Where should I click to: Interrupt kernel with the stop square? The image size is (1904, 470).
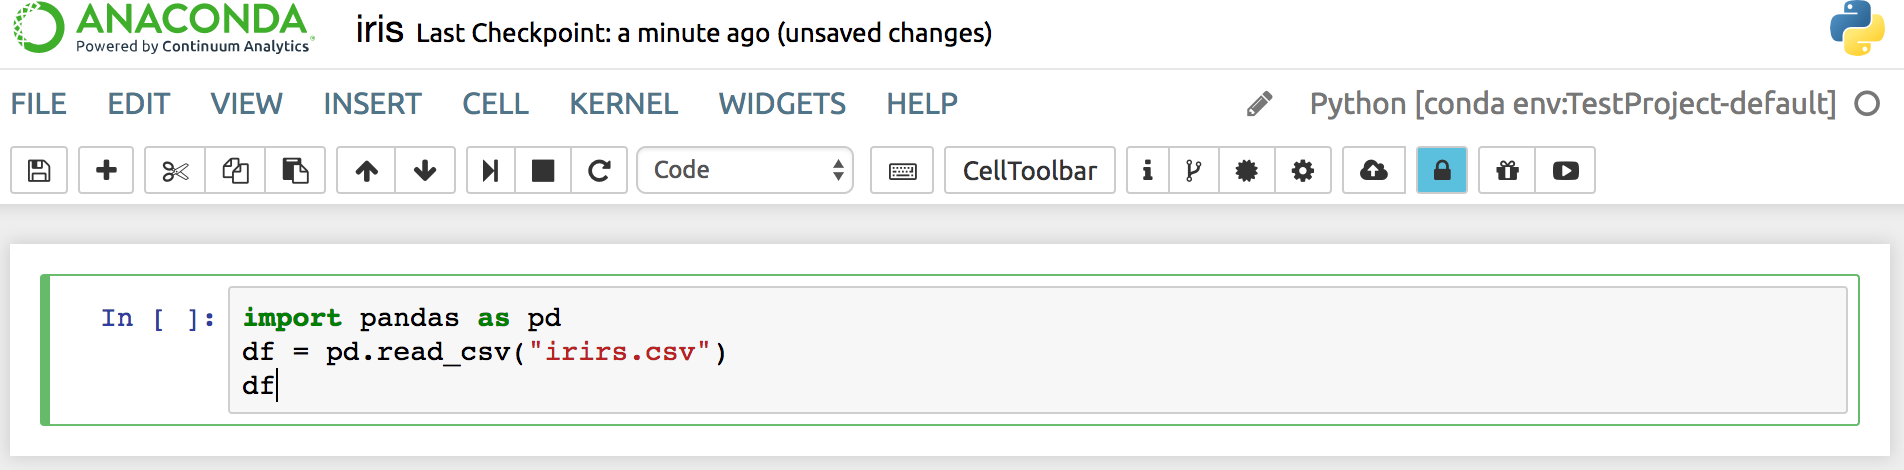tap(543, 170)
